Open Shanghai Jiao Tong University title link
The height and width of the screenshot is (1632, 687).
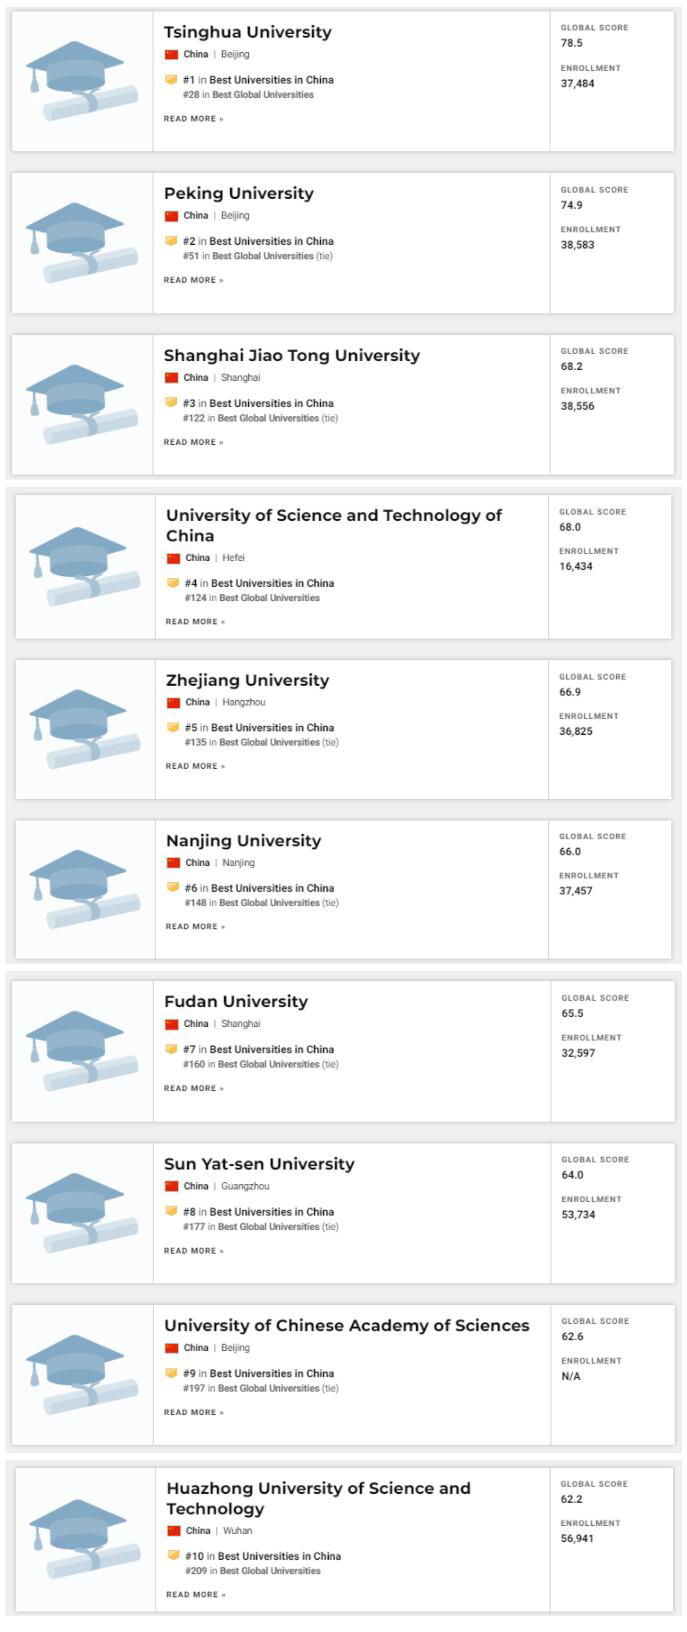click(291, 355)
